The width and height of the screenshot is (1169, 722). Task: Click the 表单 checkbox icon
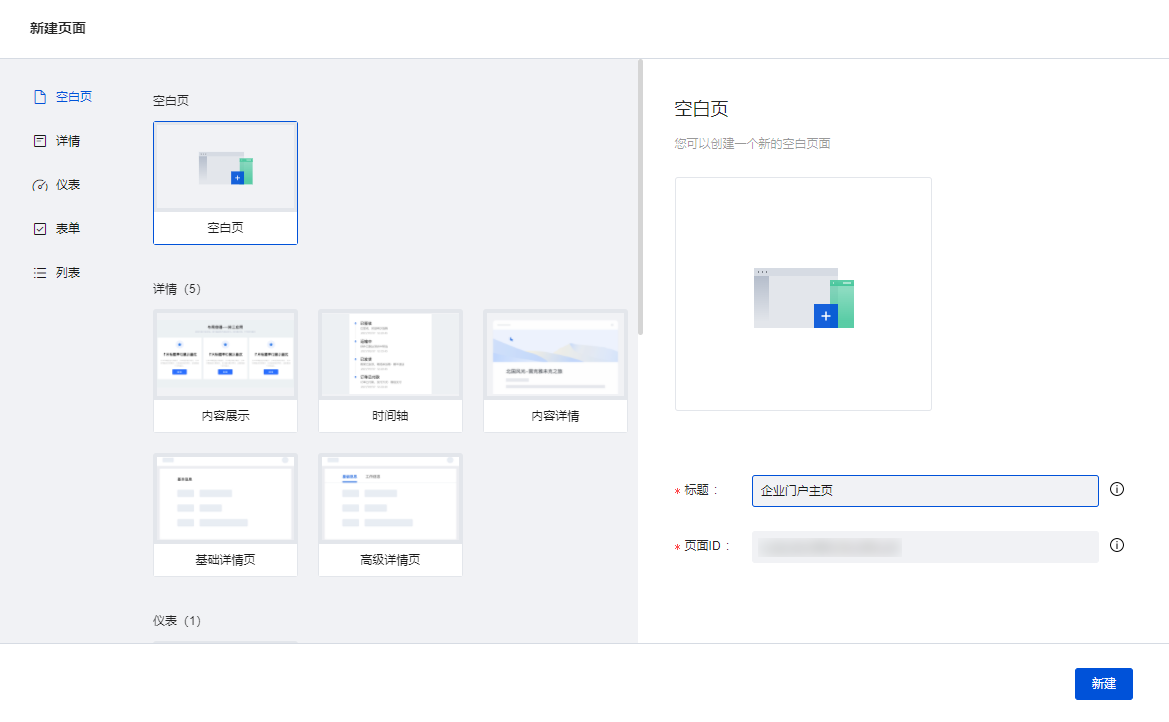tap(40, 229)
